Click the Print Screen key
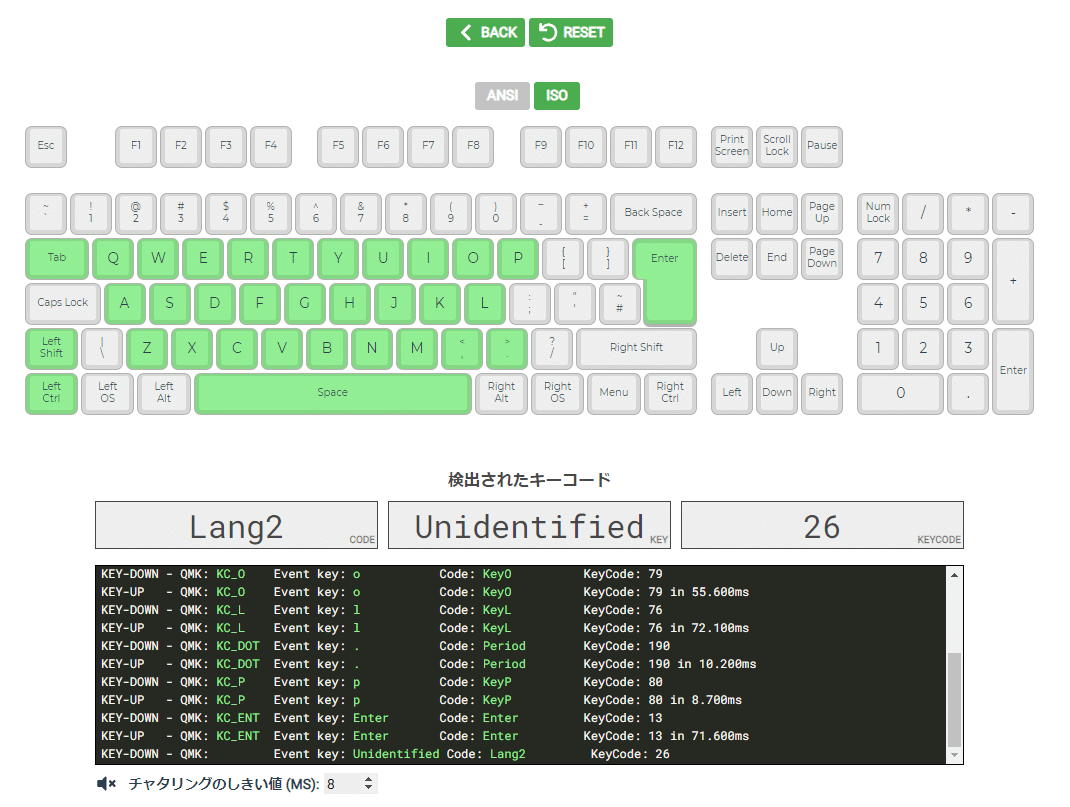 point(732,146)
